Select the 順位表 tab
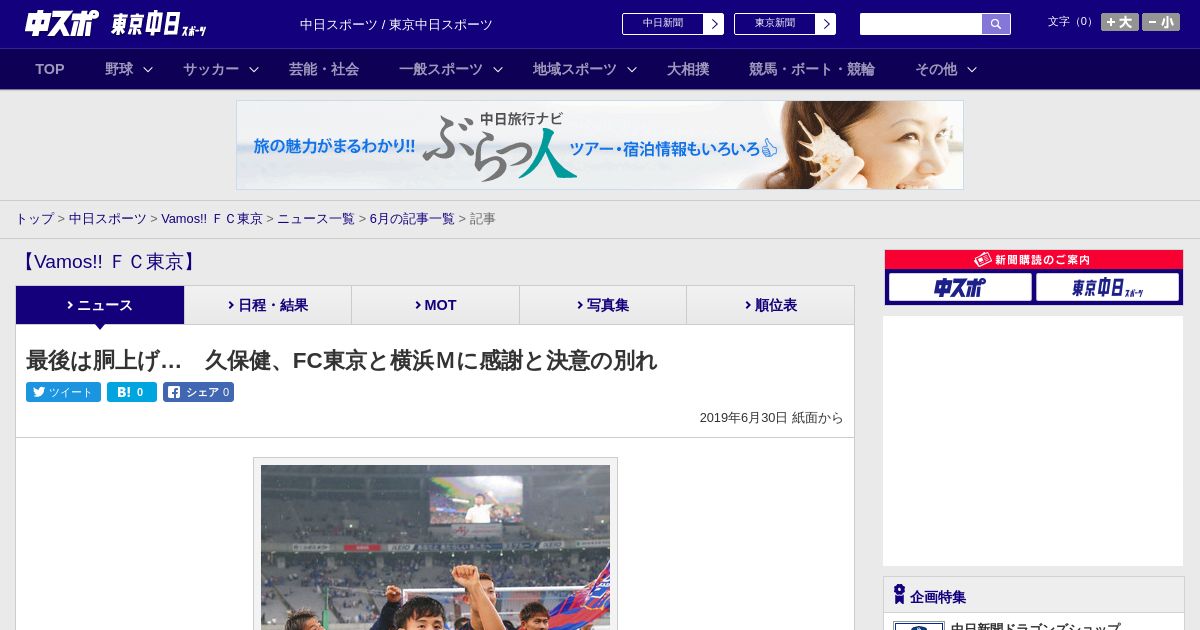The height and width of the screenshot is (630, 1200). pyautogui.click(x=771, y=305)
